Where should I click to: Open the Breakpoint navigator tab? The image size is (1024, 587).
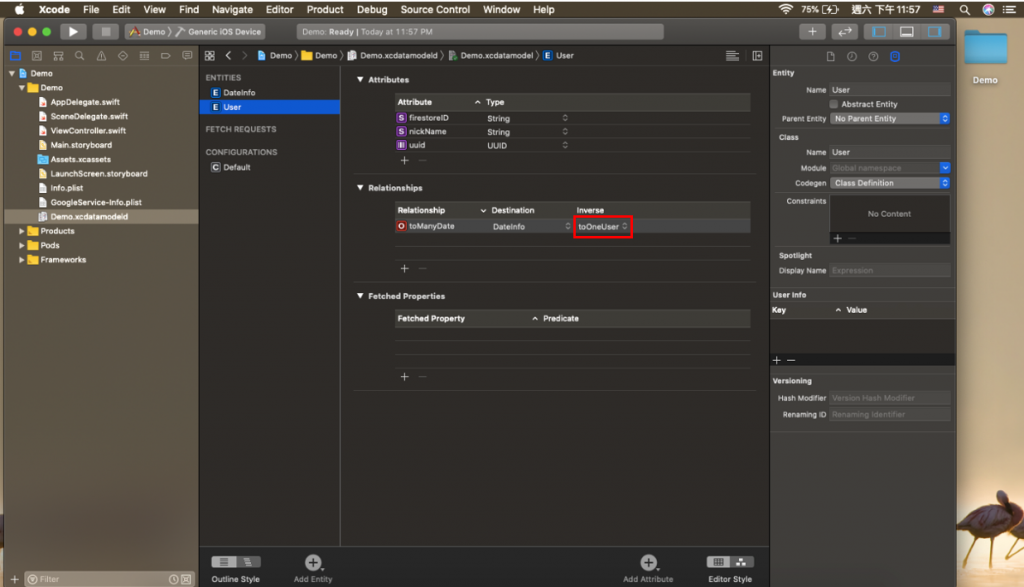(x=166, y=56)
